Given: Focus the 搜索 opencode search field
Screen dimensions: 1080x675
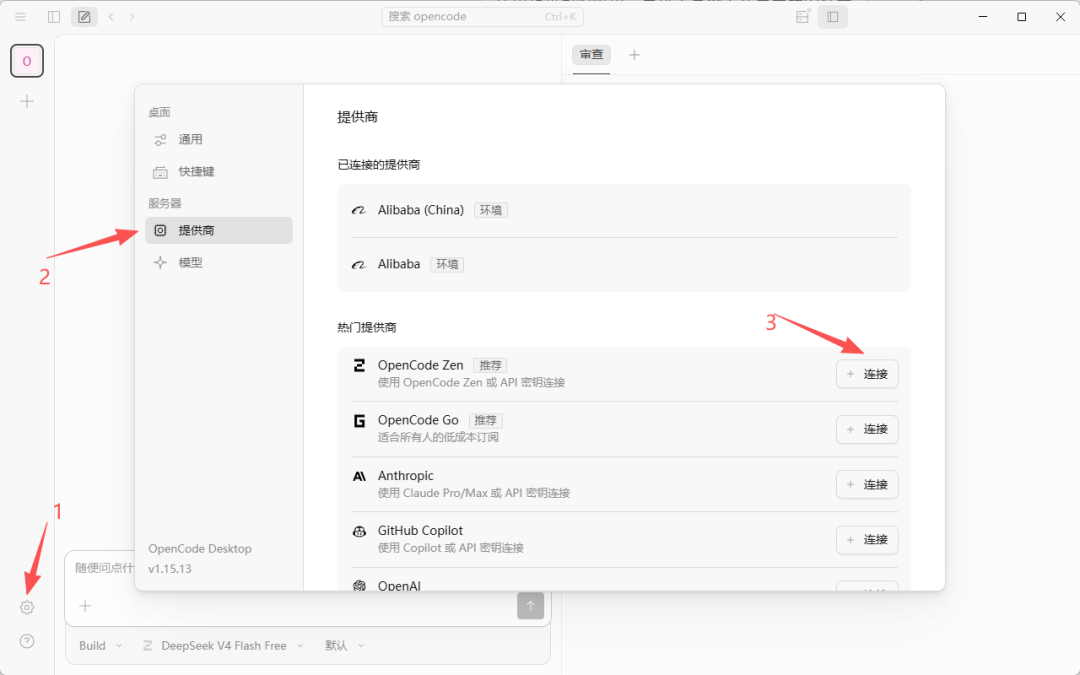Looking at the screenshot, I should tap(482, 17).
